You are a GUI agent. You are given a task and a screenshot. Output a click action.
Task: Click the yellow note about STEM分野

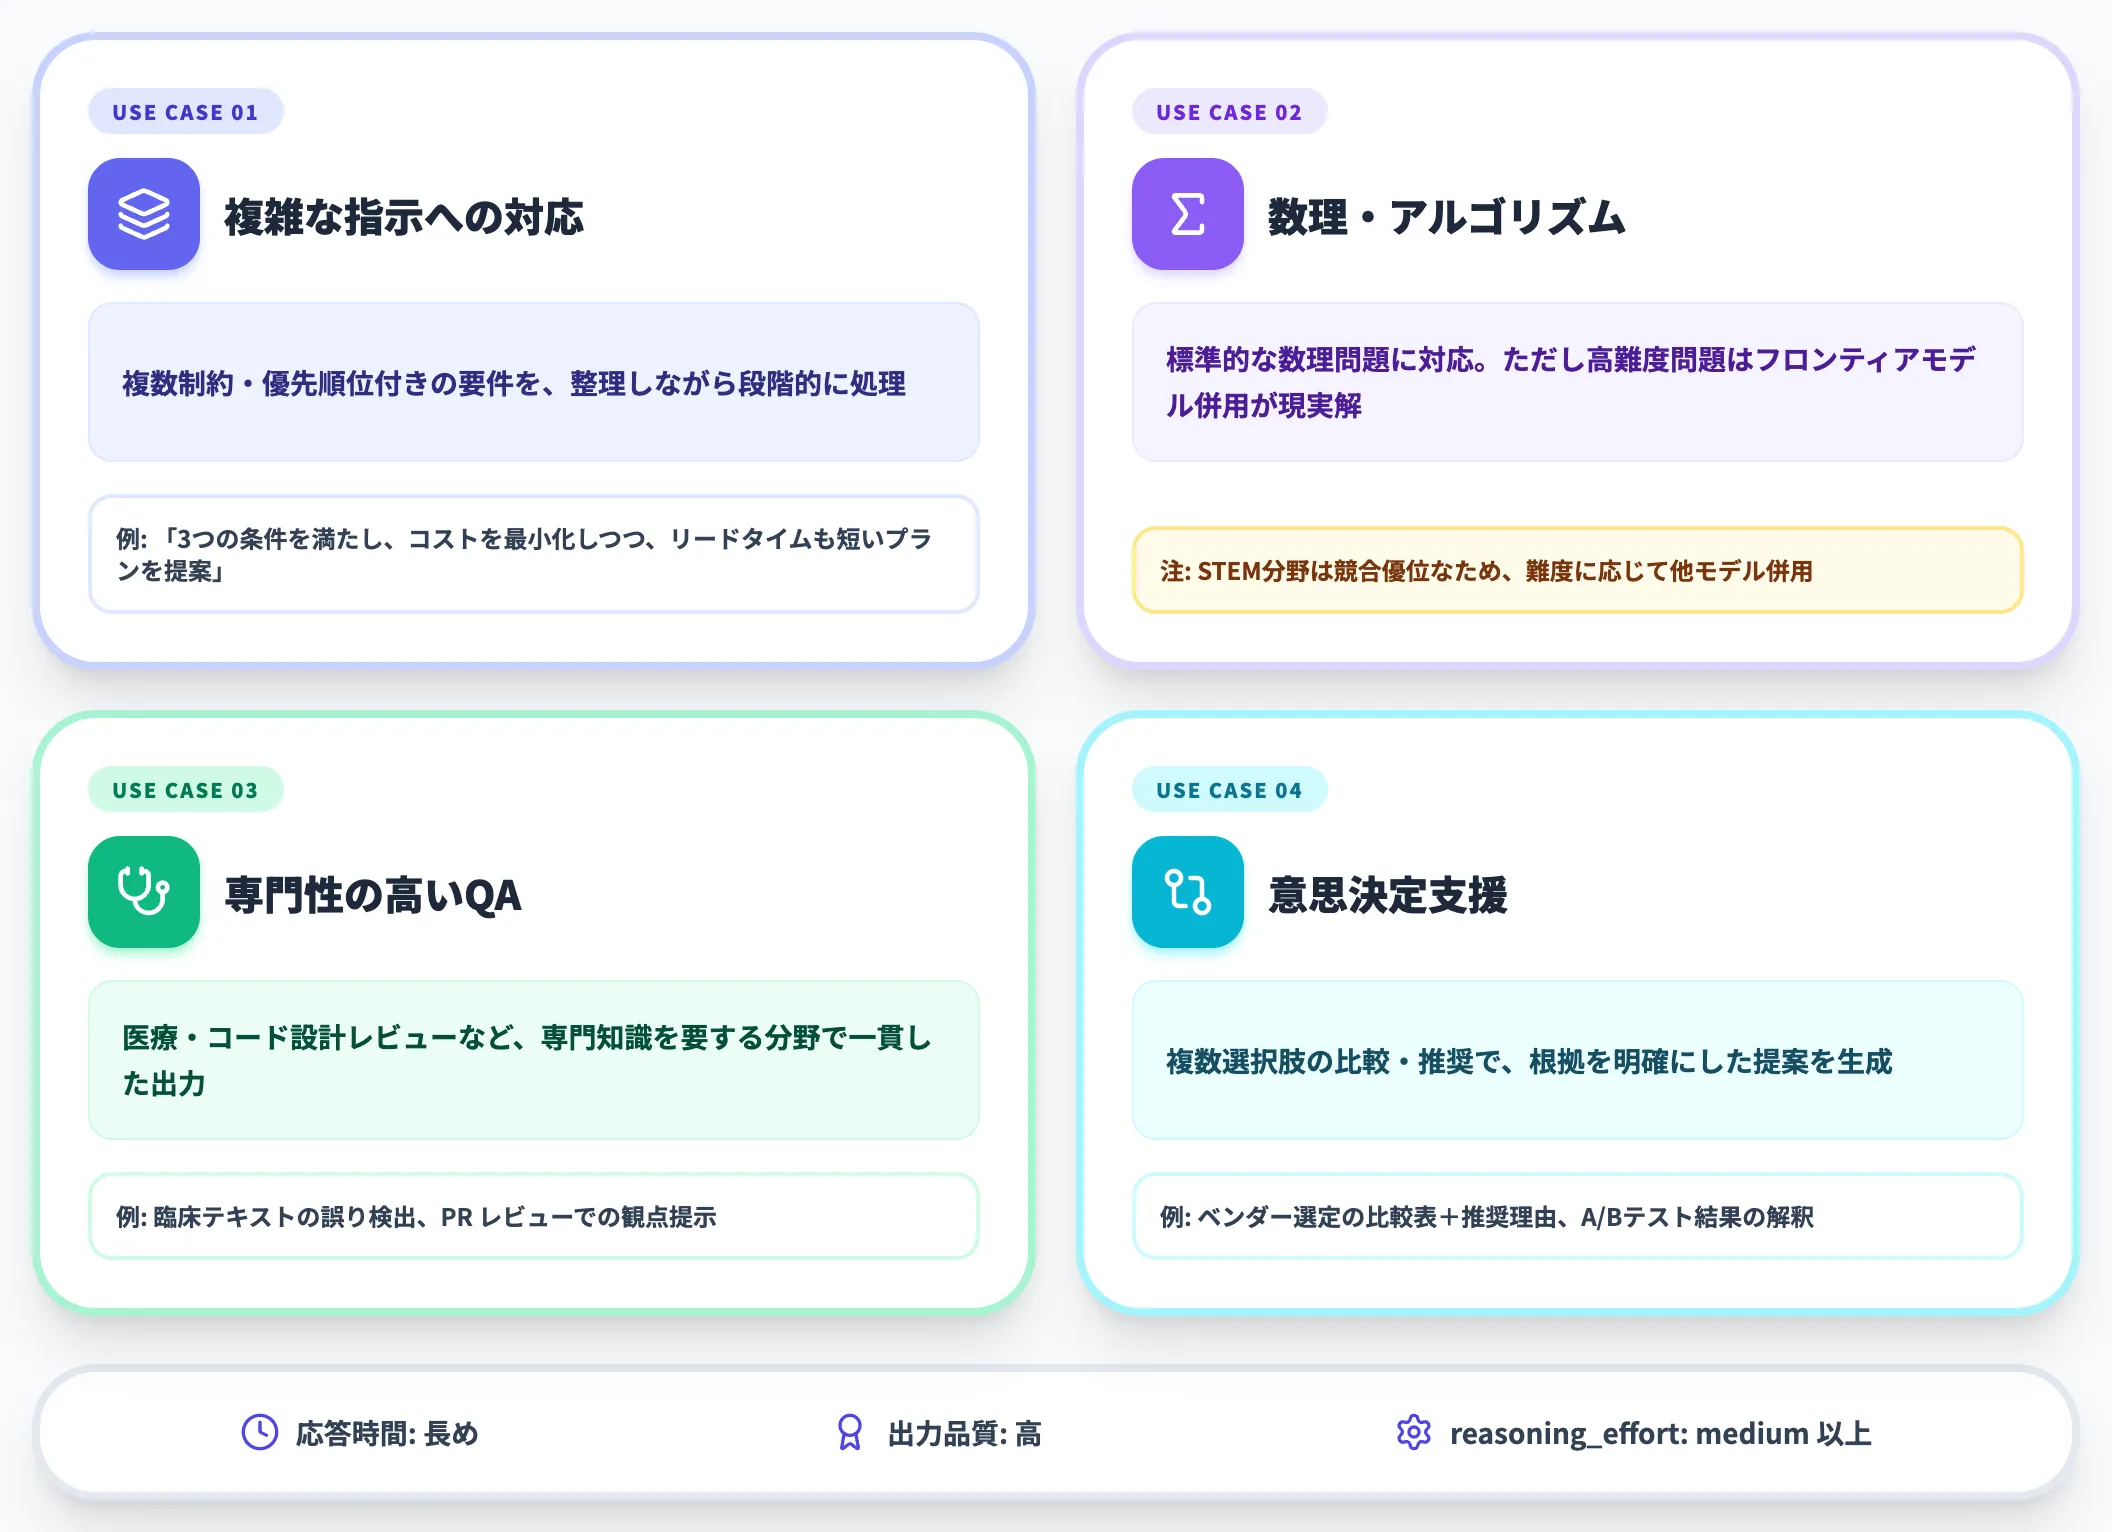[x=1578, y=570]
